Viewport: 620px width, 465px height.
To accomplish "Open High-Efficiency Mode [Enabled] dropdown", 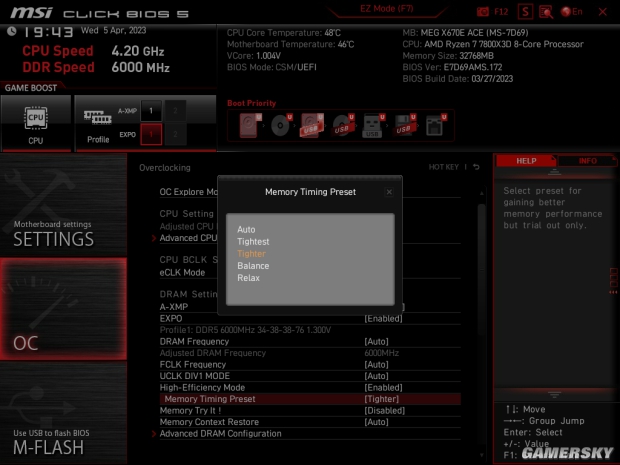I will pos(383,388).
